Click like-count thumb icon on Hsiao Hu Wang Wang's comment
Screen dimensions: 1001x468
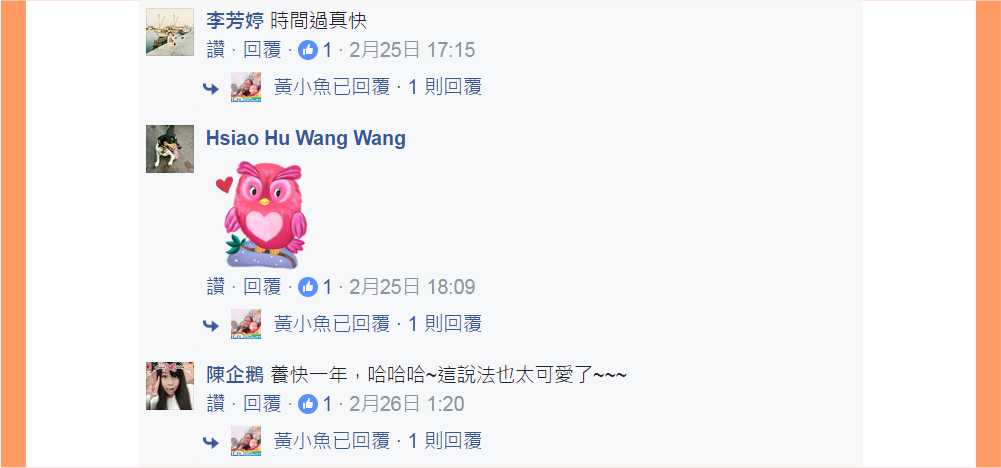click(308, 287)
